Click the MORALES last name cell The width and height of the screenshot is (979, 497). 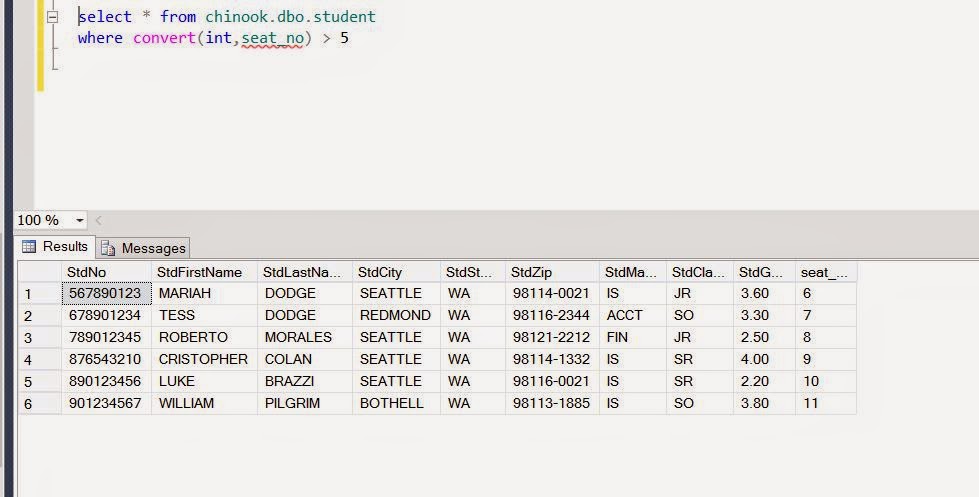click(305, 337)
